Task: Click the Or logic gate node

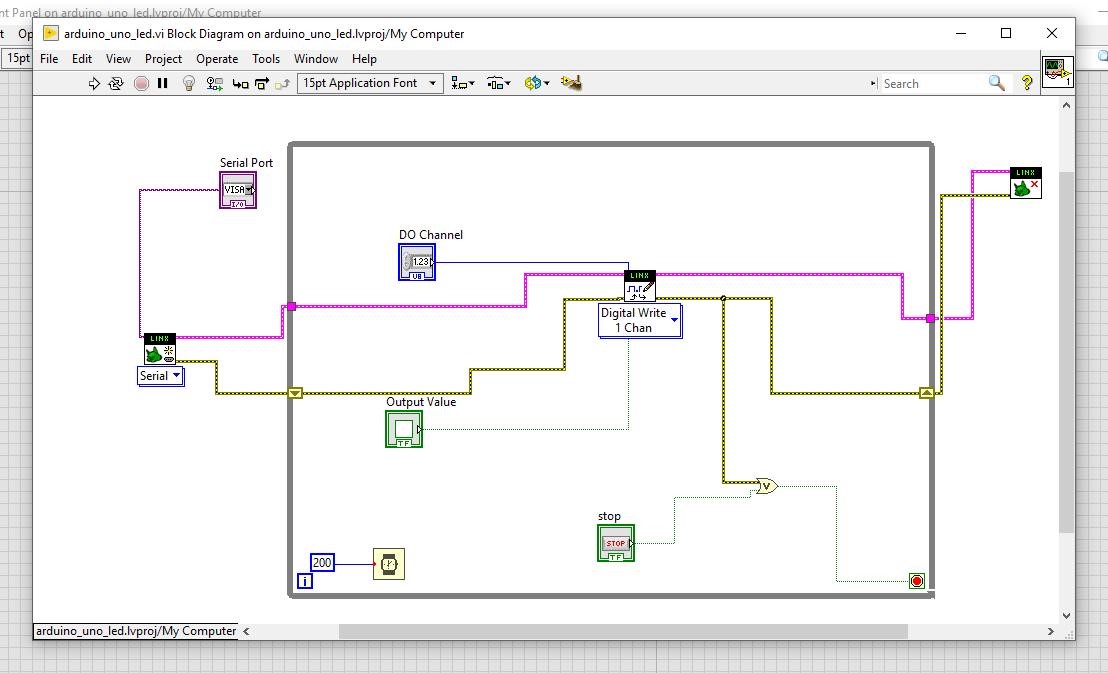Action: pos(765,487)
